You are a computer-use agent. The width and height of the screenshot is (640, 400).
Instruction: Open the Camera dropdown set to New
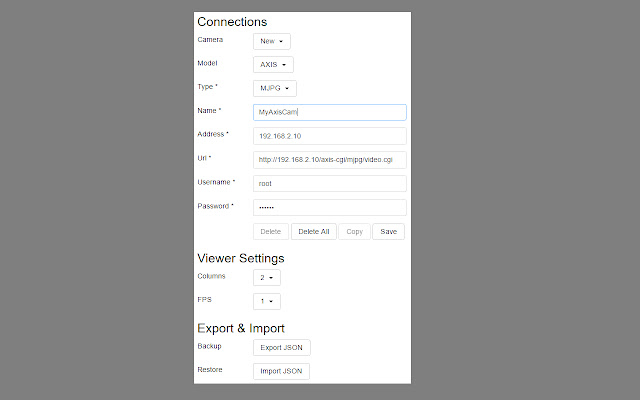pos(271,41)
